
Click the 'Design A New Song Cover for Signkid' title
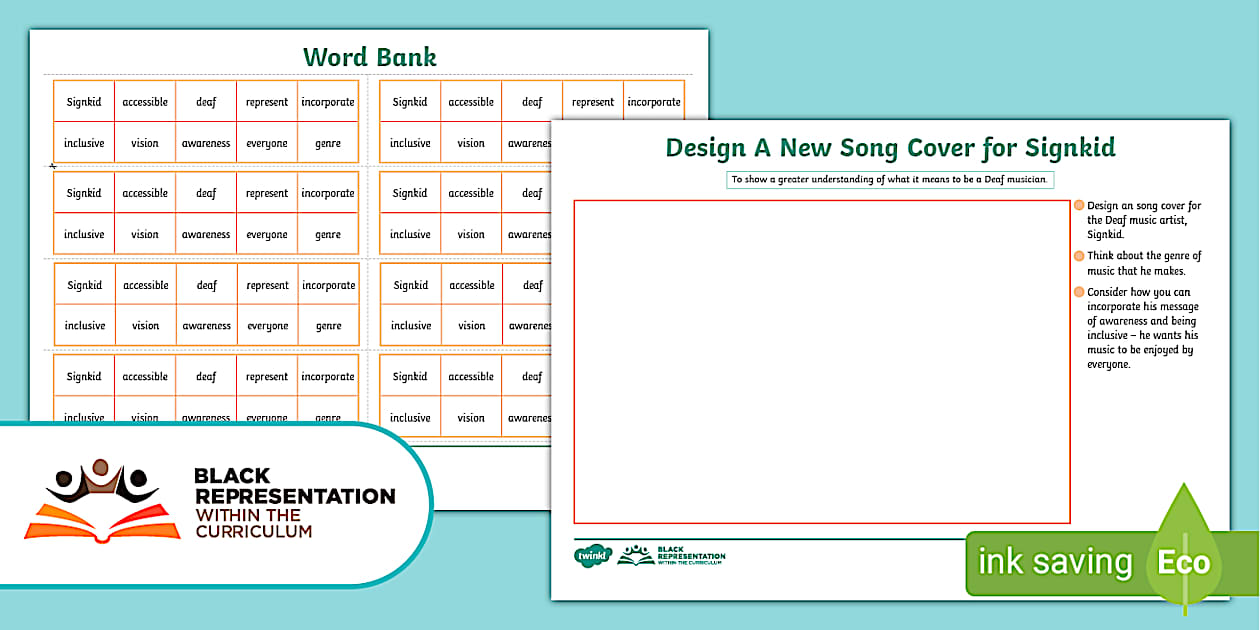pyautogui.click(x=890, y=148)
